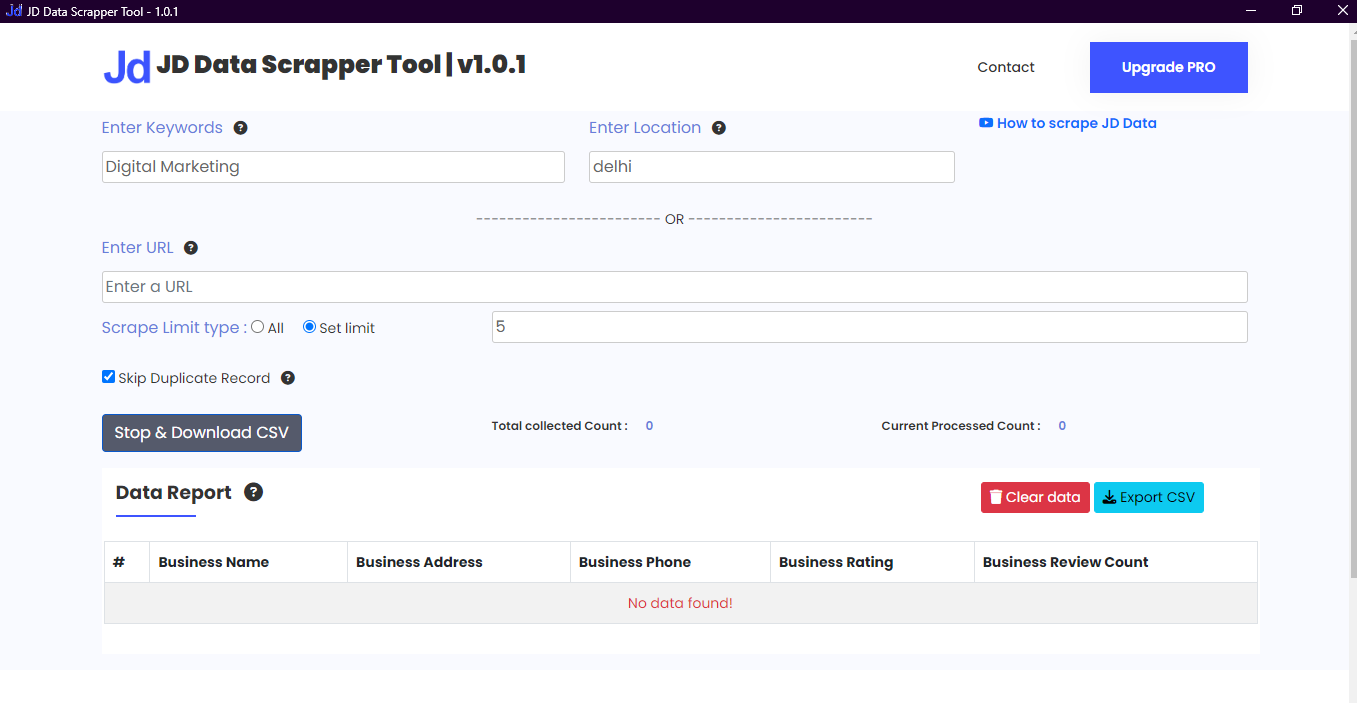Restore down the application window
This screenshot has height=703, width=1357.
tap(1297, 11)
